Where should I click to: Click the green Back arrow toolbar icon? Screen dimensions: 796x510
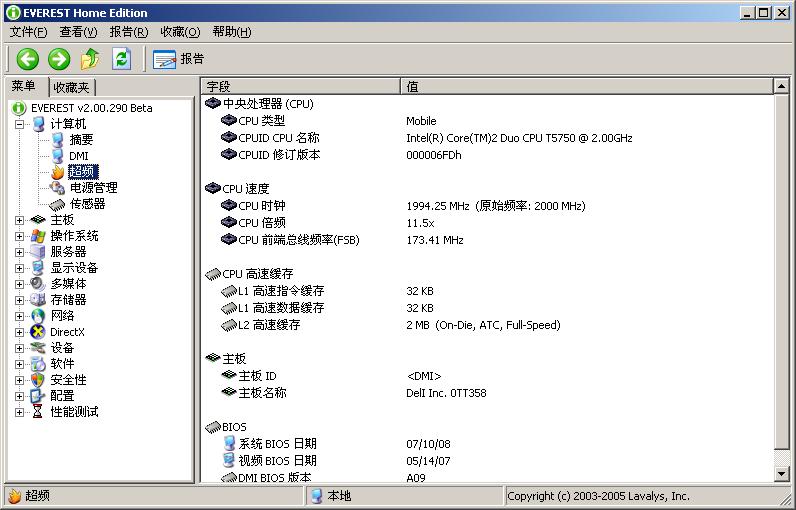click(27, 59)
